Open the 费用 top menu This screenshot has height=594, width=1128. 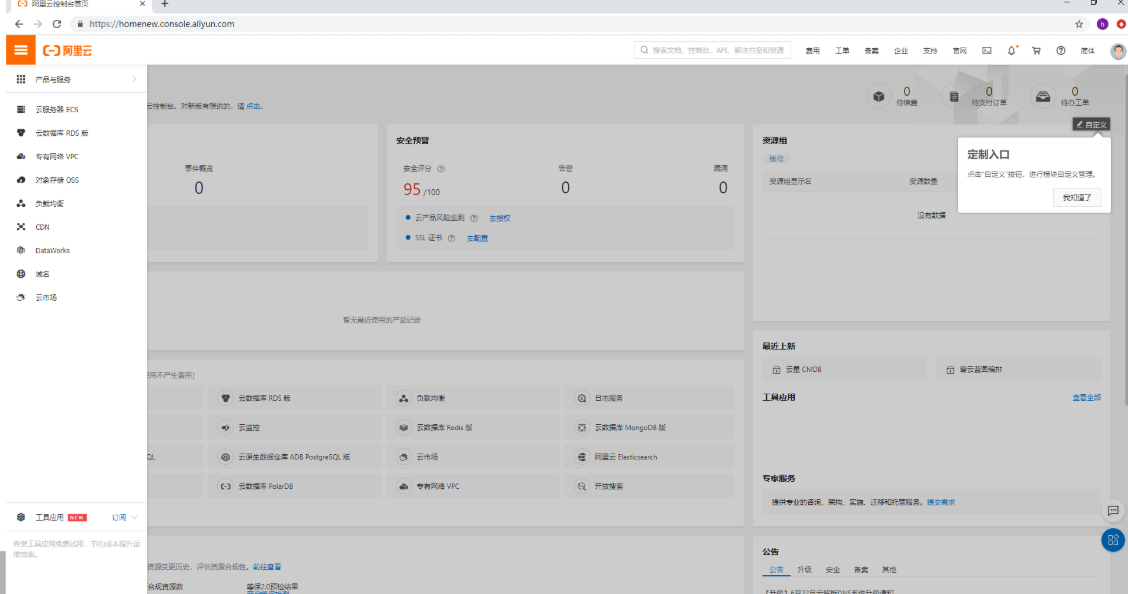(812, 51)
